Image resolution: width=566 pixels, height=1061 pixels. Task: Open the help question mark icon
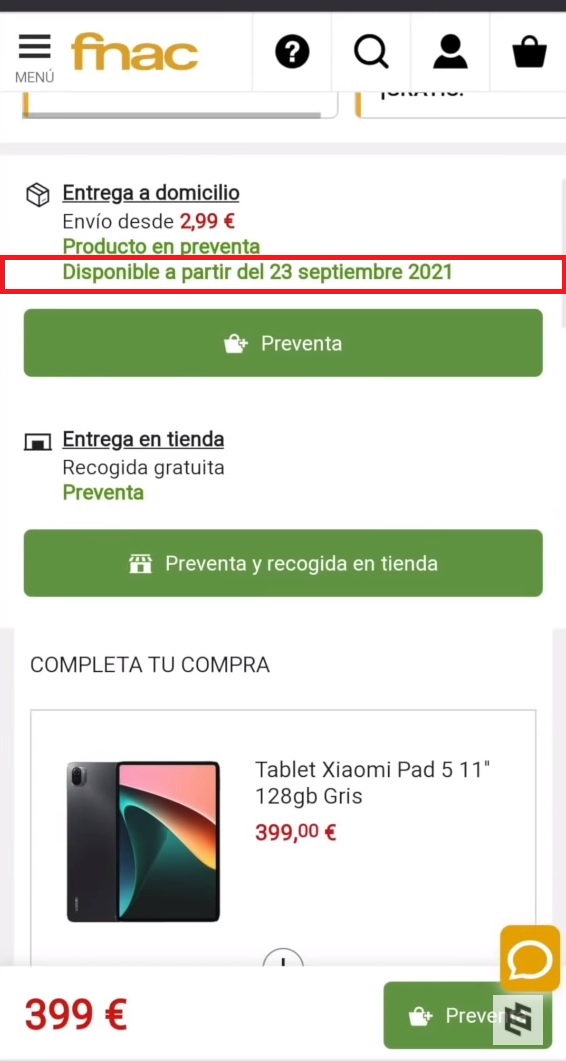pos(292,52)
